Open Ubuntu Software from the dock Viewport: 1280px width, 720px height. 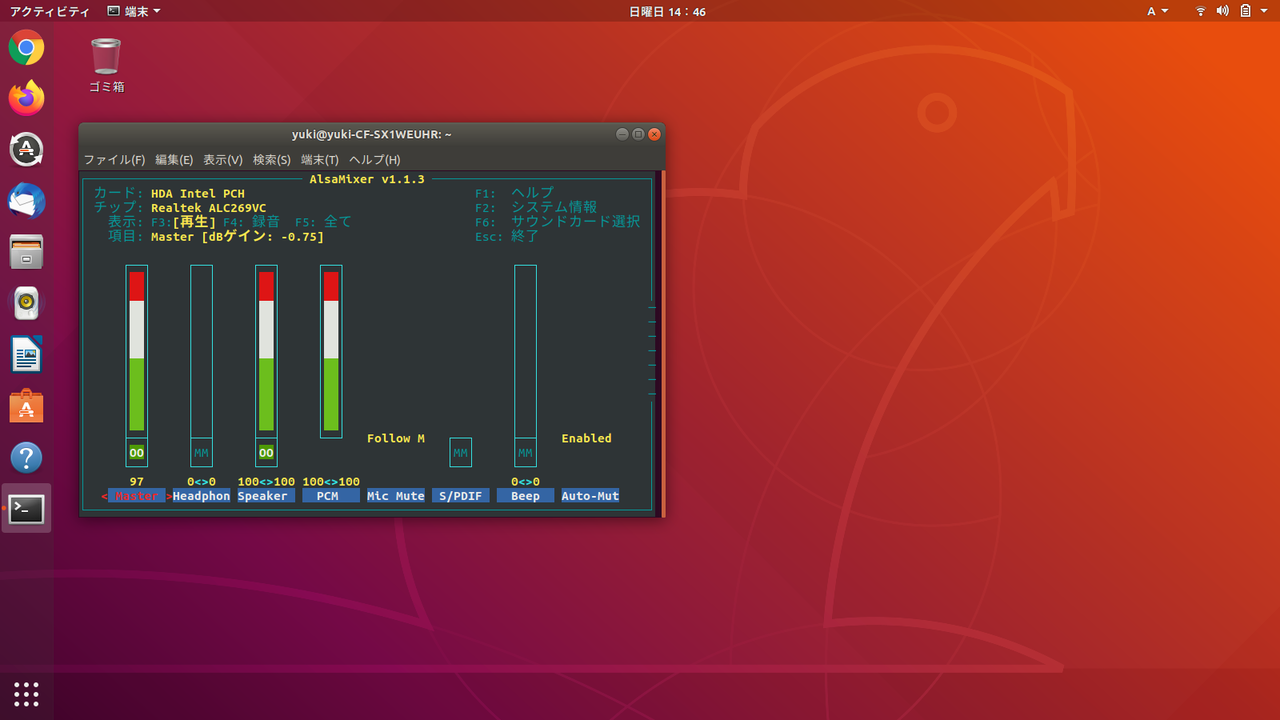pos(25,406)
